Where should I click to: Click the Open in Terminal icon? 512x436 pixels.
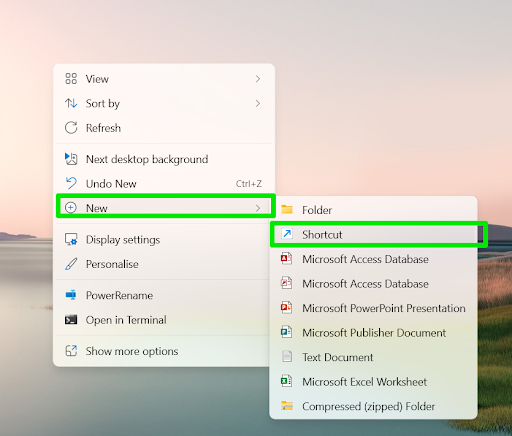[71, 320]
